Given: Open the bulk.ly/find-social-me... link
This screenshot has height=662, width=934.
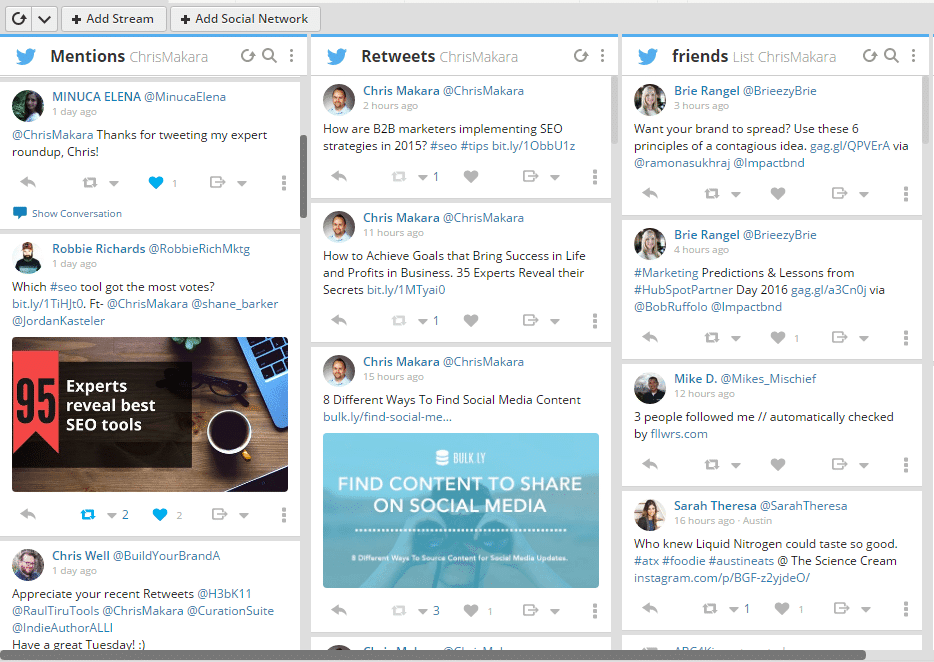Looking at the screenshot, I should point(387,417).
